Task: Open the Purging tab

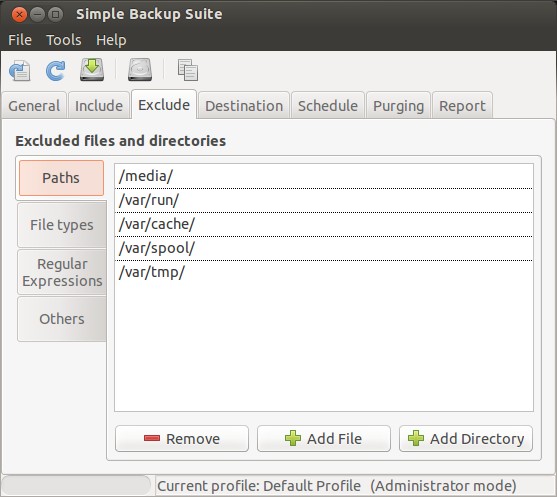Action: [x=399, y=106]
